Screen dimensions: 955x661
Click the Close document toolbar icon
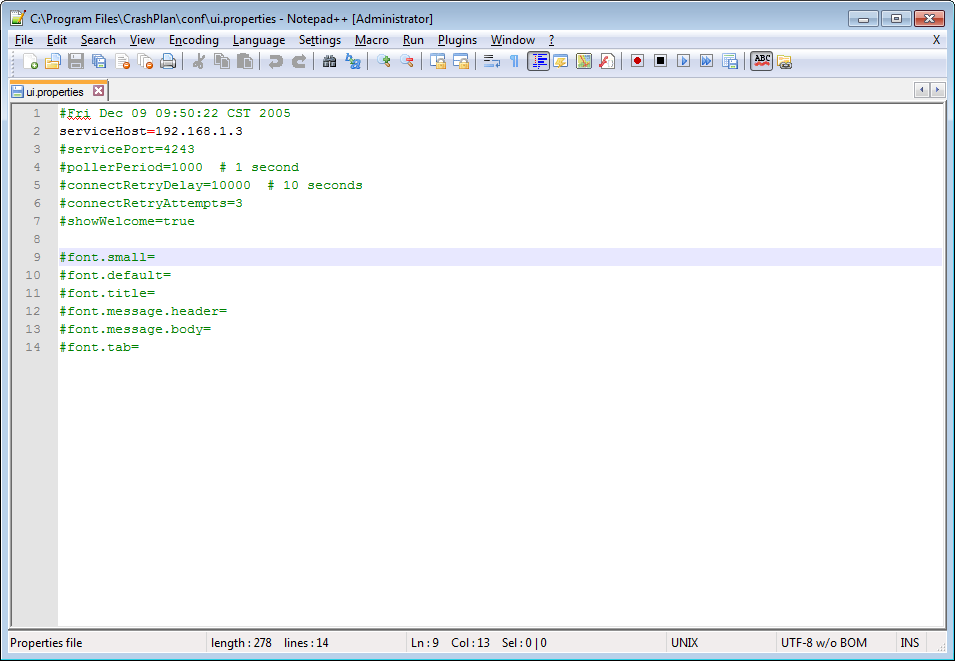tap(122, 62)
